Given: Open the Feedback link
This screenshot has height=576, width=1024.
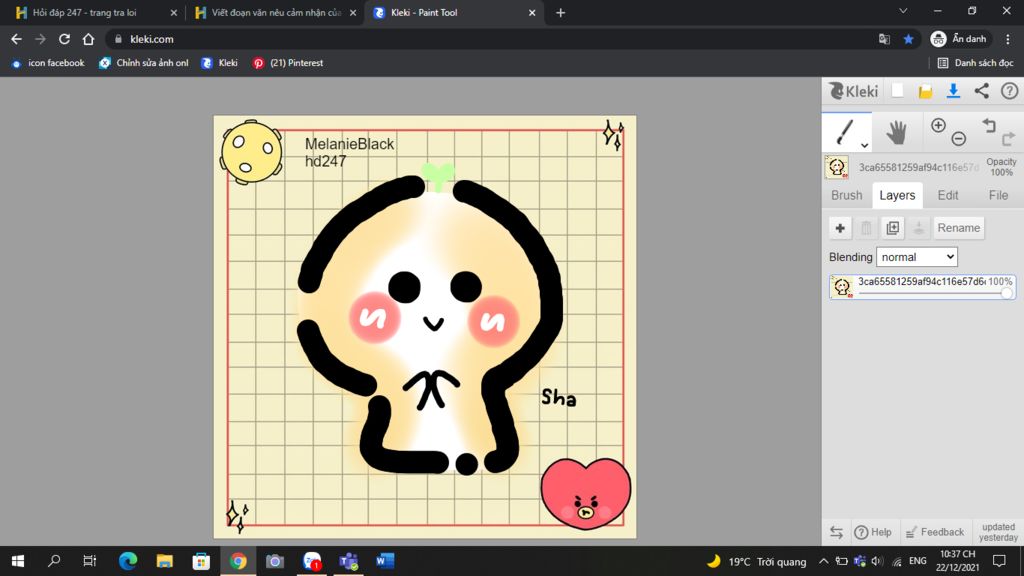Looking at the screenshot, I should tap(935, 532).
